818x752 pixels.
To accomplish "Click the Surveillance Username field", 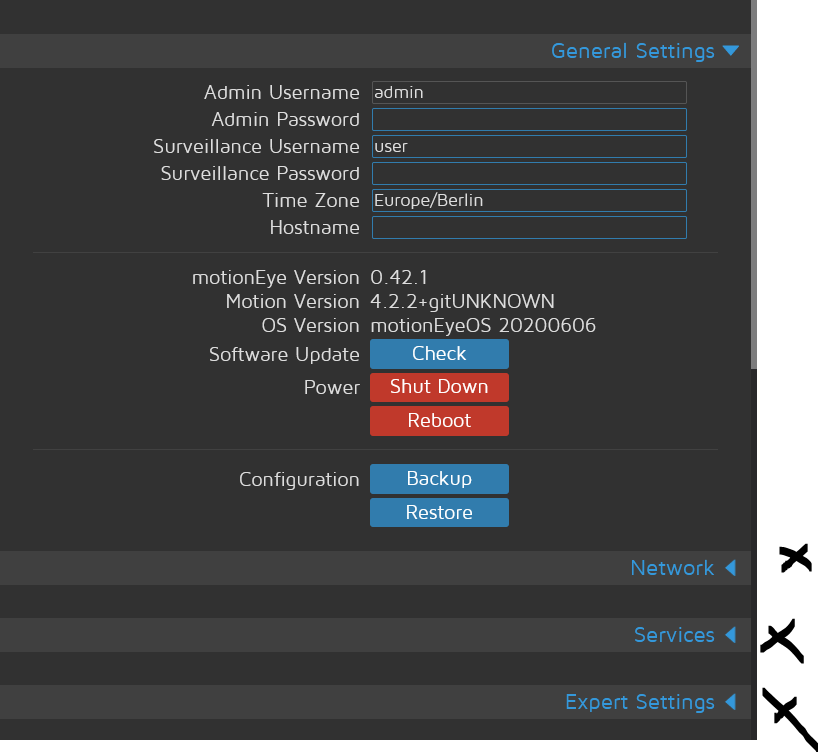I will 529,146.
